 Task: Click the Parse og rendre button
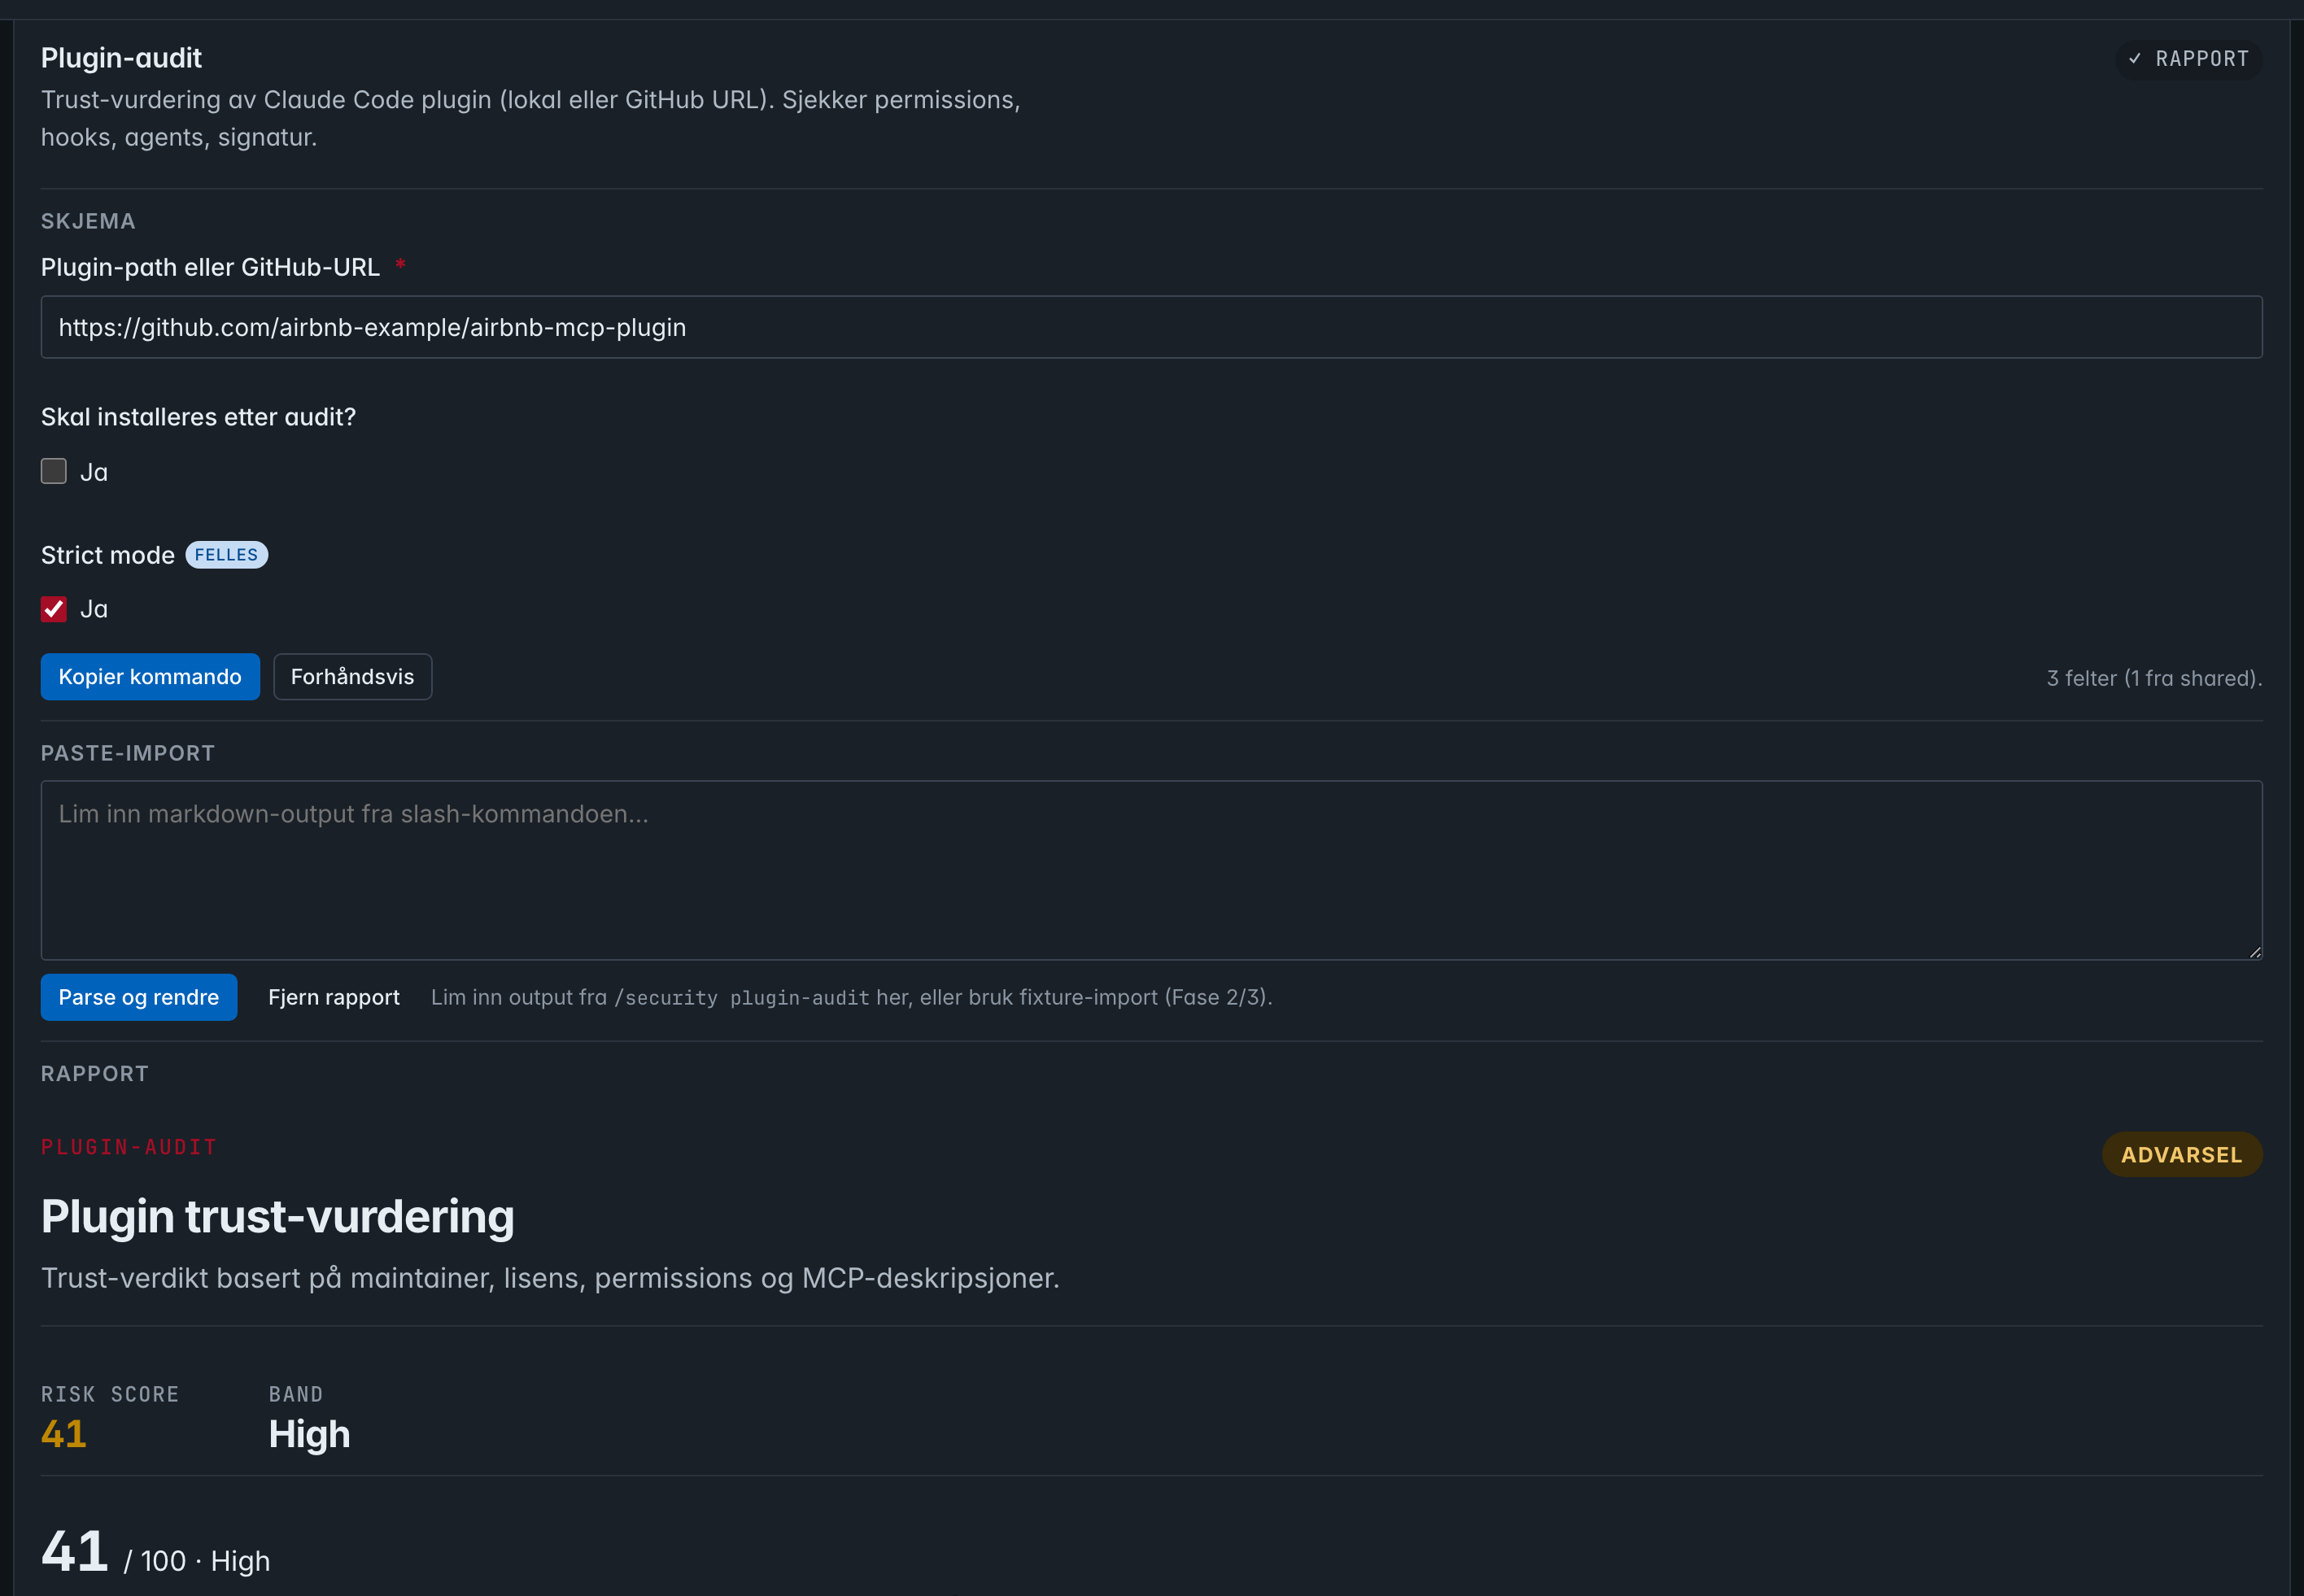pyautogui.click(x=139, y=997)
